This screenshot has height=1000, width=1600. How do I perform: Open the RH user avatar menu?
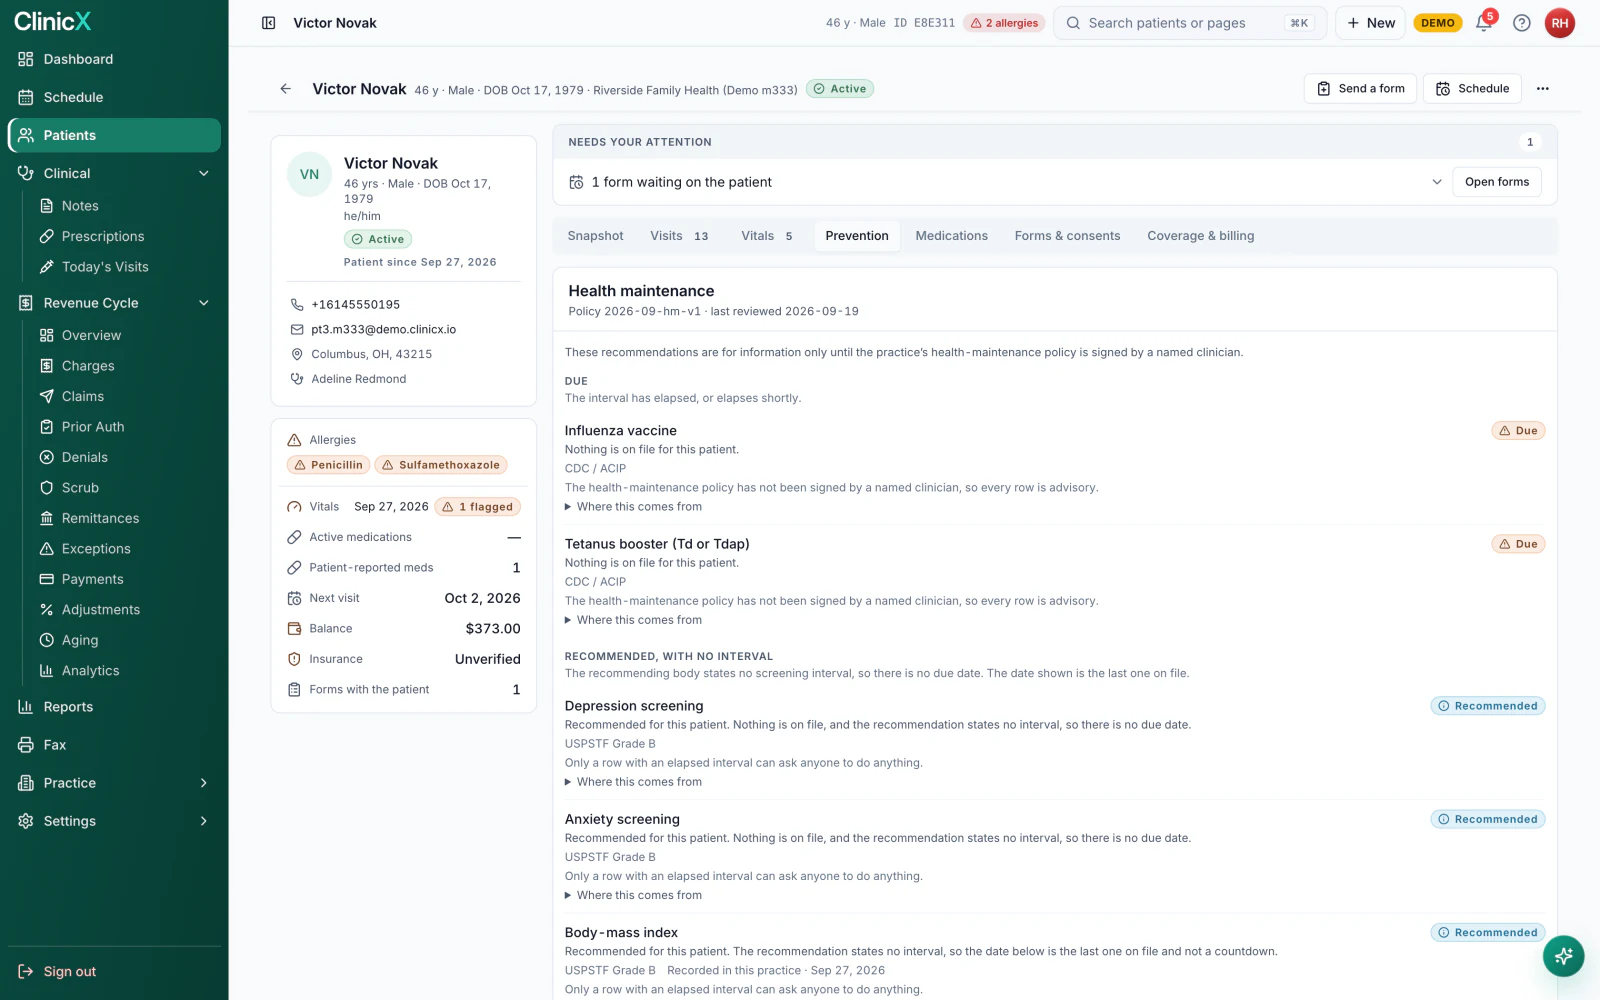(x=1560, y=23)
